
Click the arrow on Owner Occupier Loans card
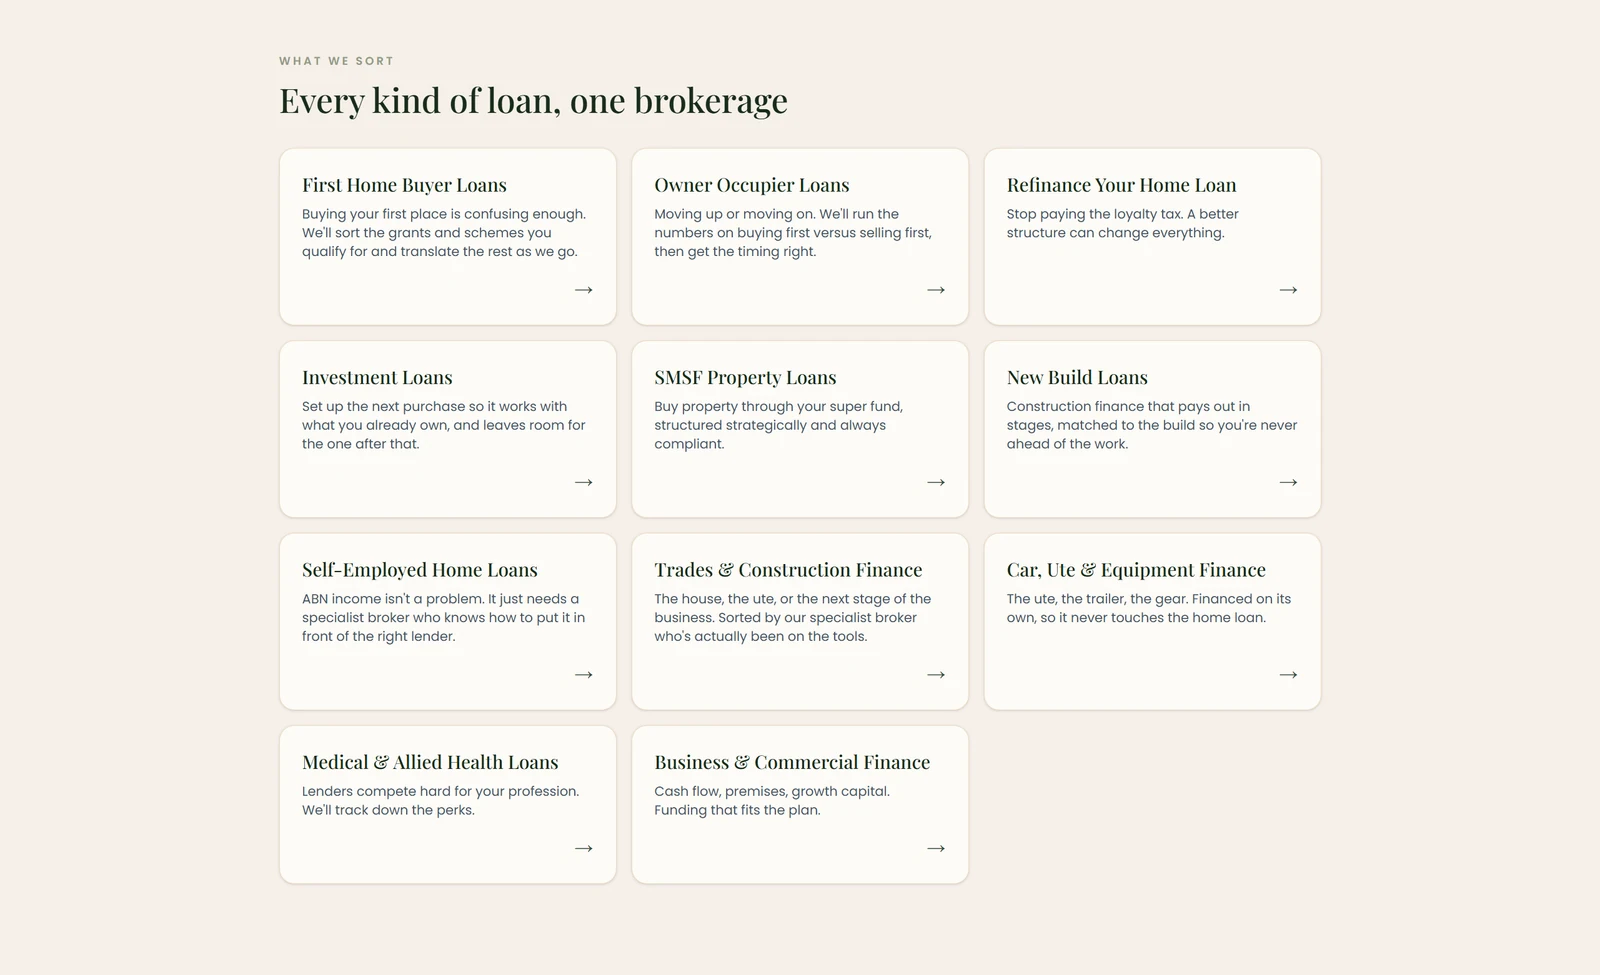tap(936, 290)
